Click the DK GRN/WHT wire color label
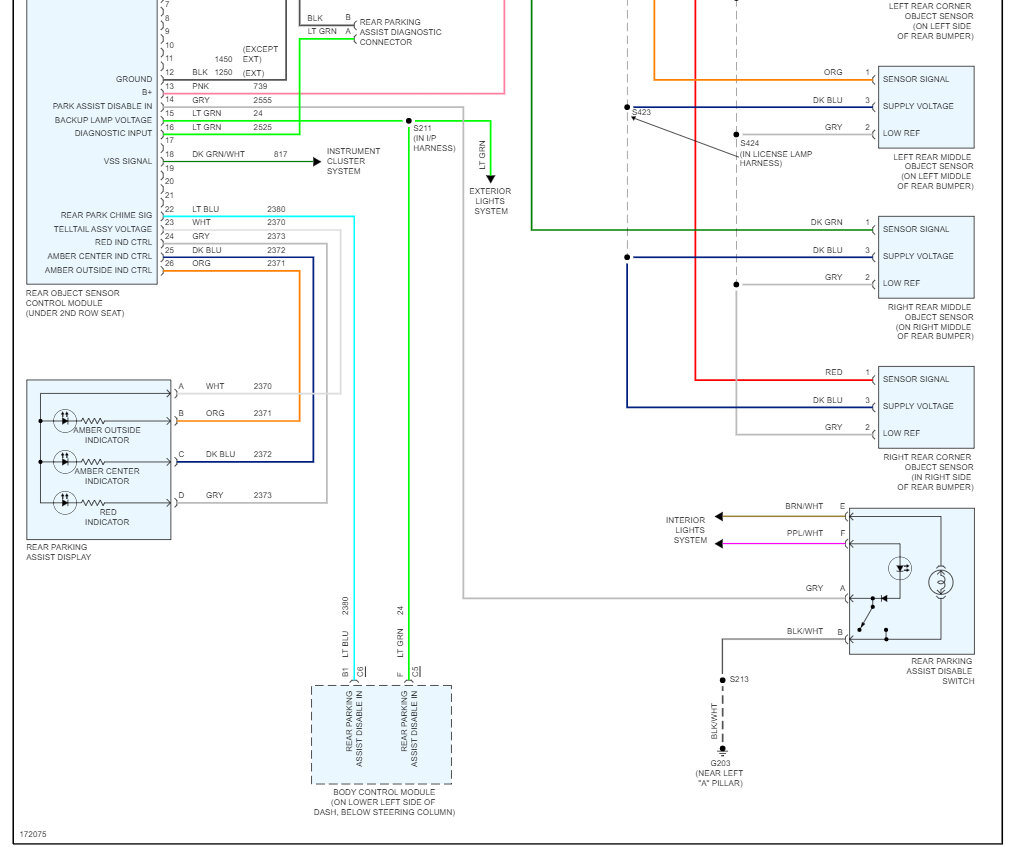1014x851 pixels. [x=219, y=155]
